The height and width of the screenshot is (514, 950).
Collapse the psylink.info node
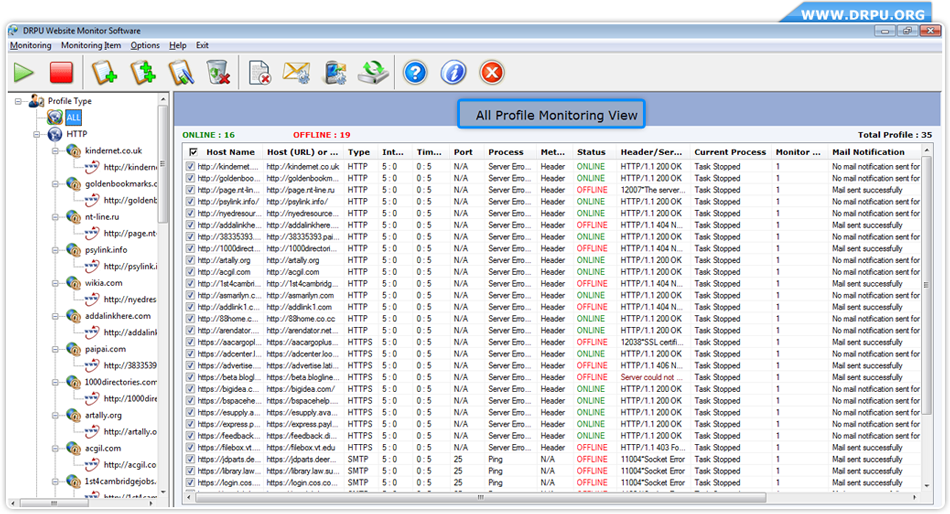click(55, 250)
